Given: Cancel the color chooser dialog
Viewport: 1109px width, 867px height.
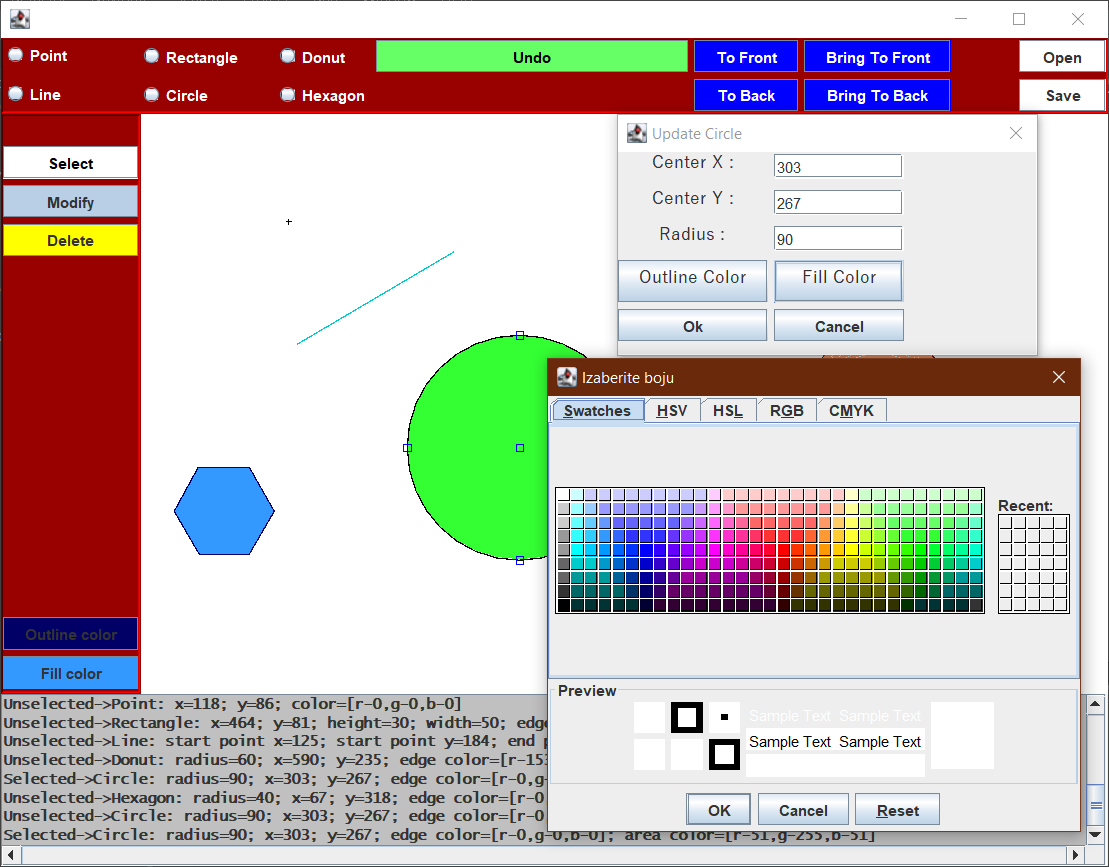Looking at the screenshot, I should tap(803, 810).
